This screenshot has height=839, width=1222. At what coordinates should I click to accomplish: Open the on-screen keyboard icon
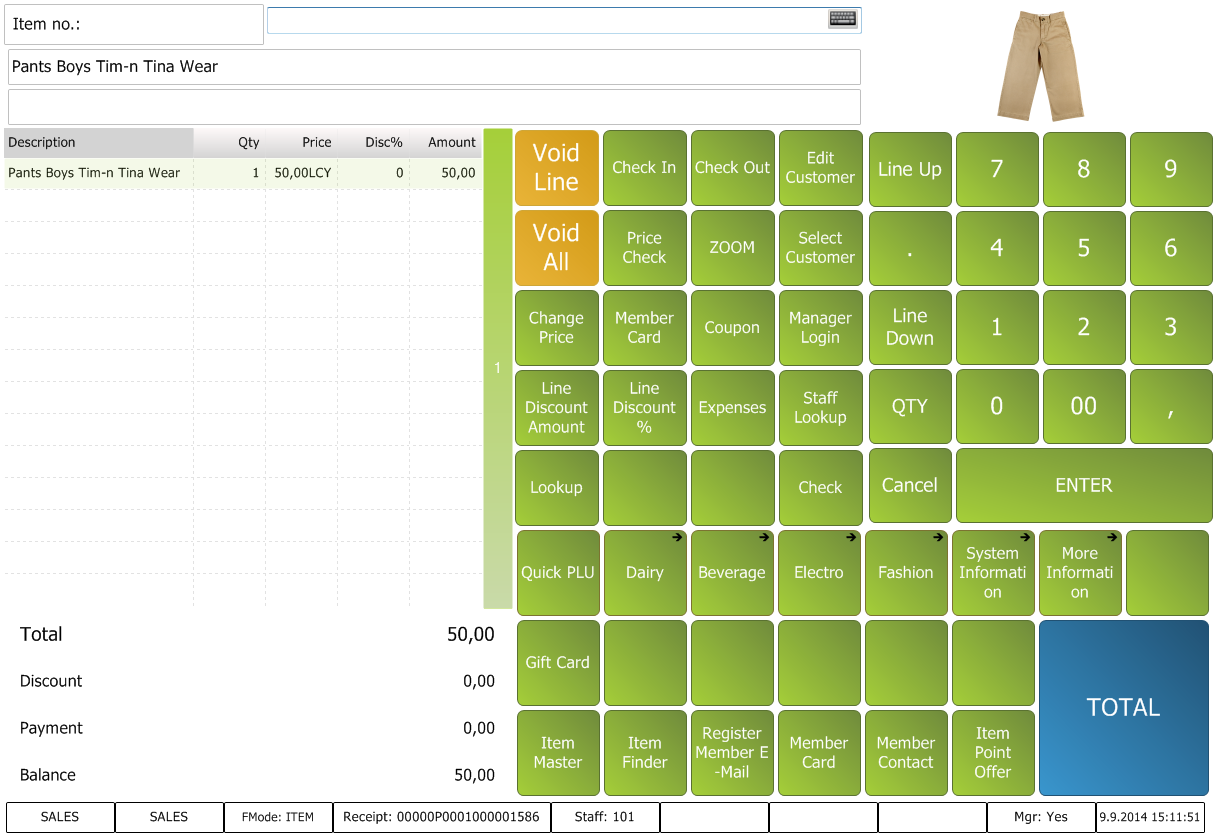[842, 19]
